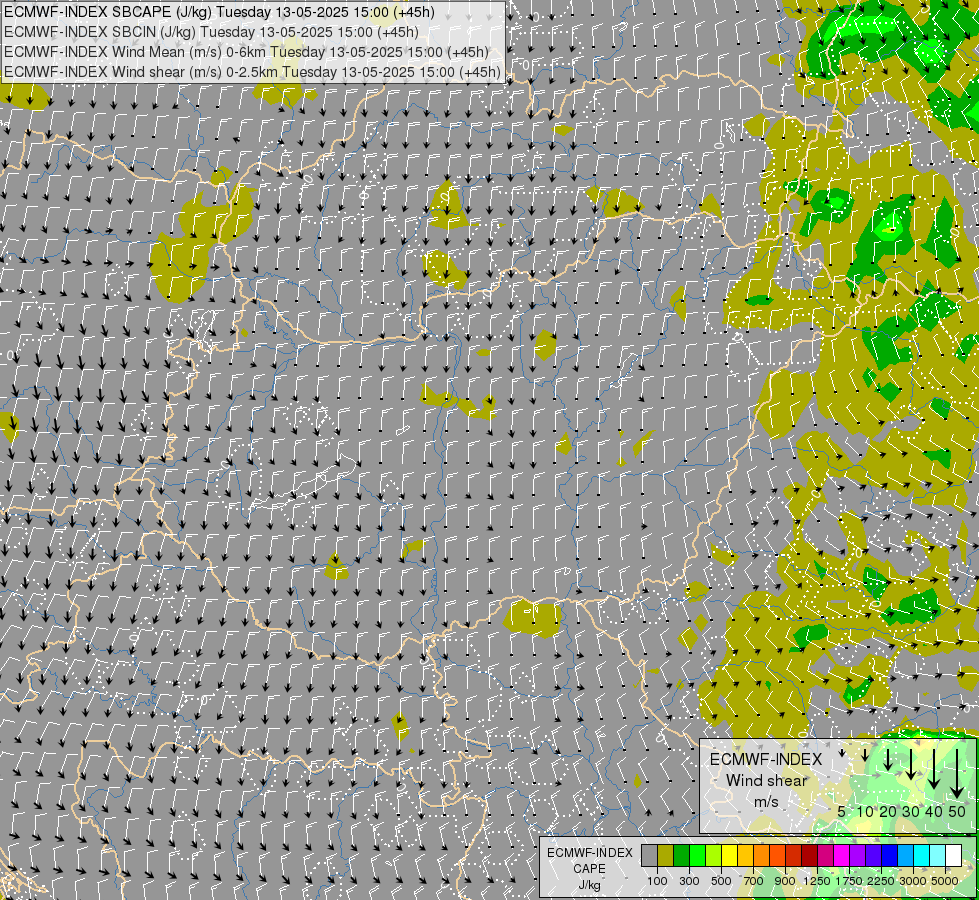
Task: Click the 10 m/s wind shear arrow
Action: 865,755
